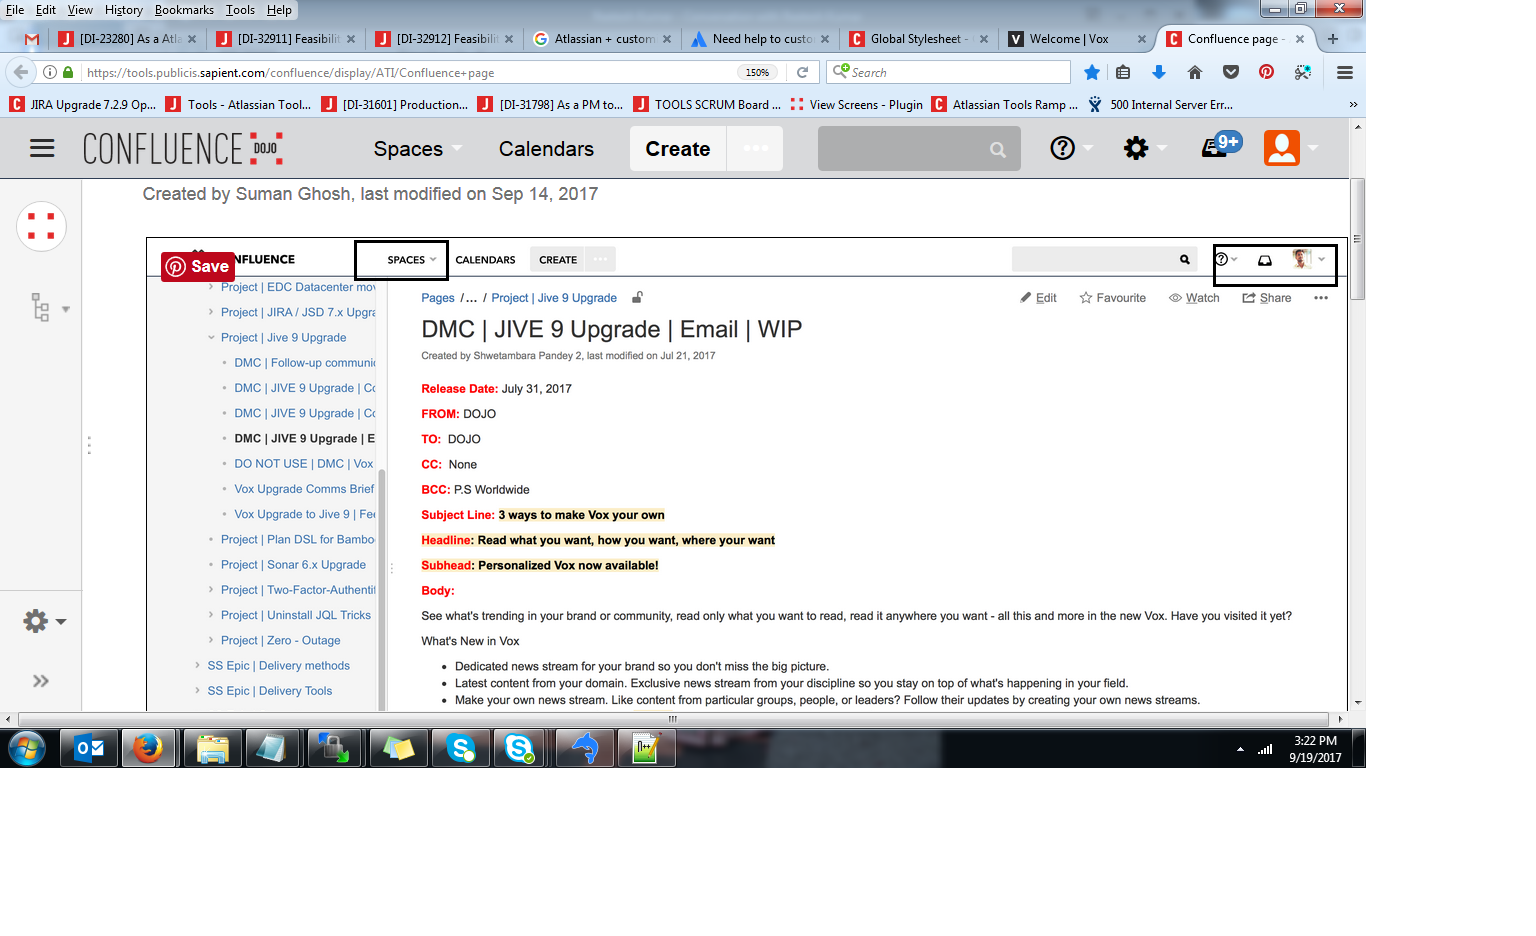Click the Create button
Viewport: 1536px width, 936px height.
[678, 148]
